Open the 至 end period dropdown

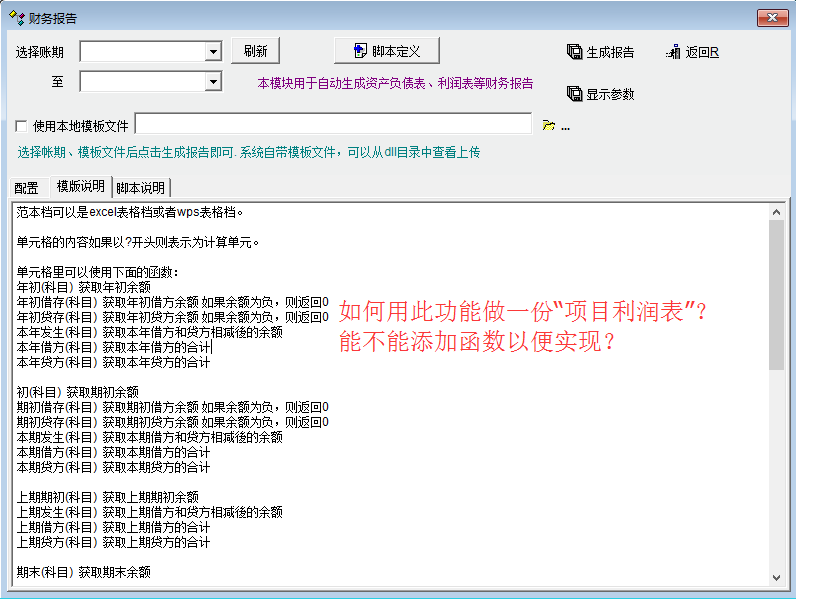[x=213, y=82]
